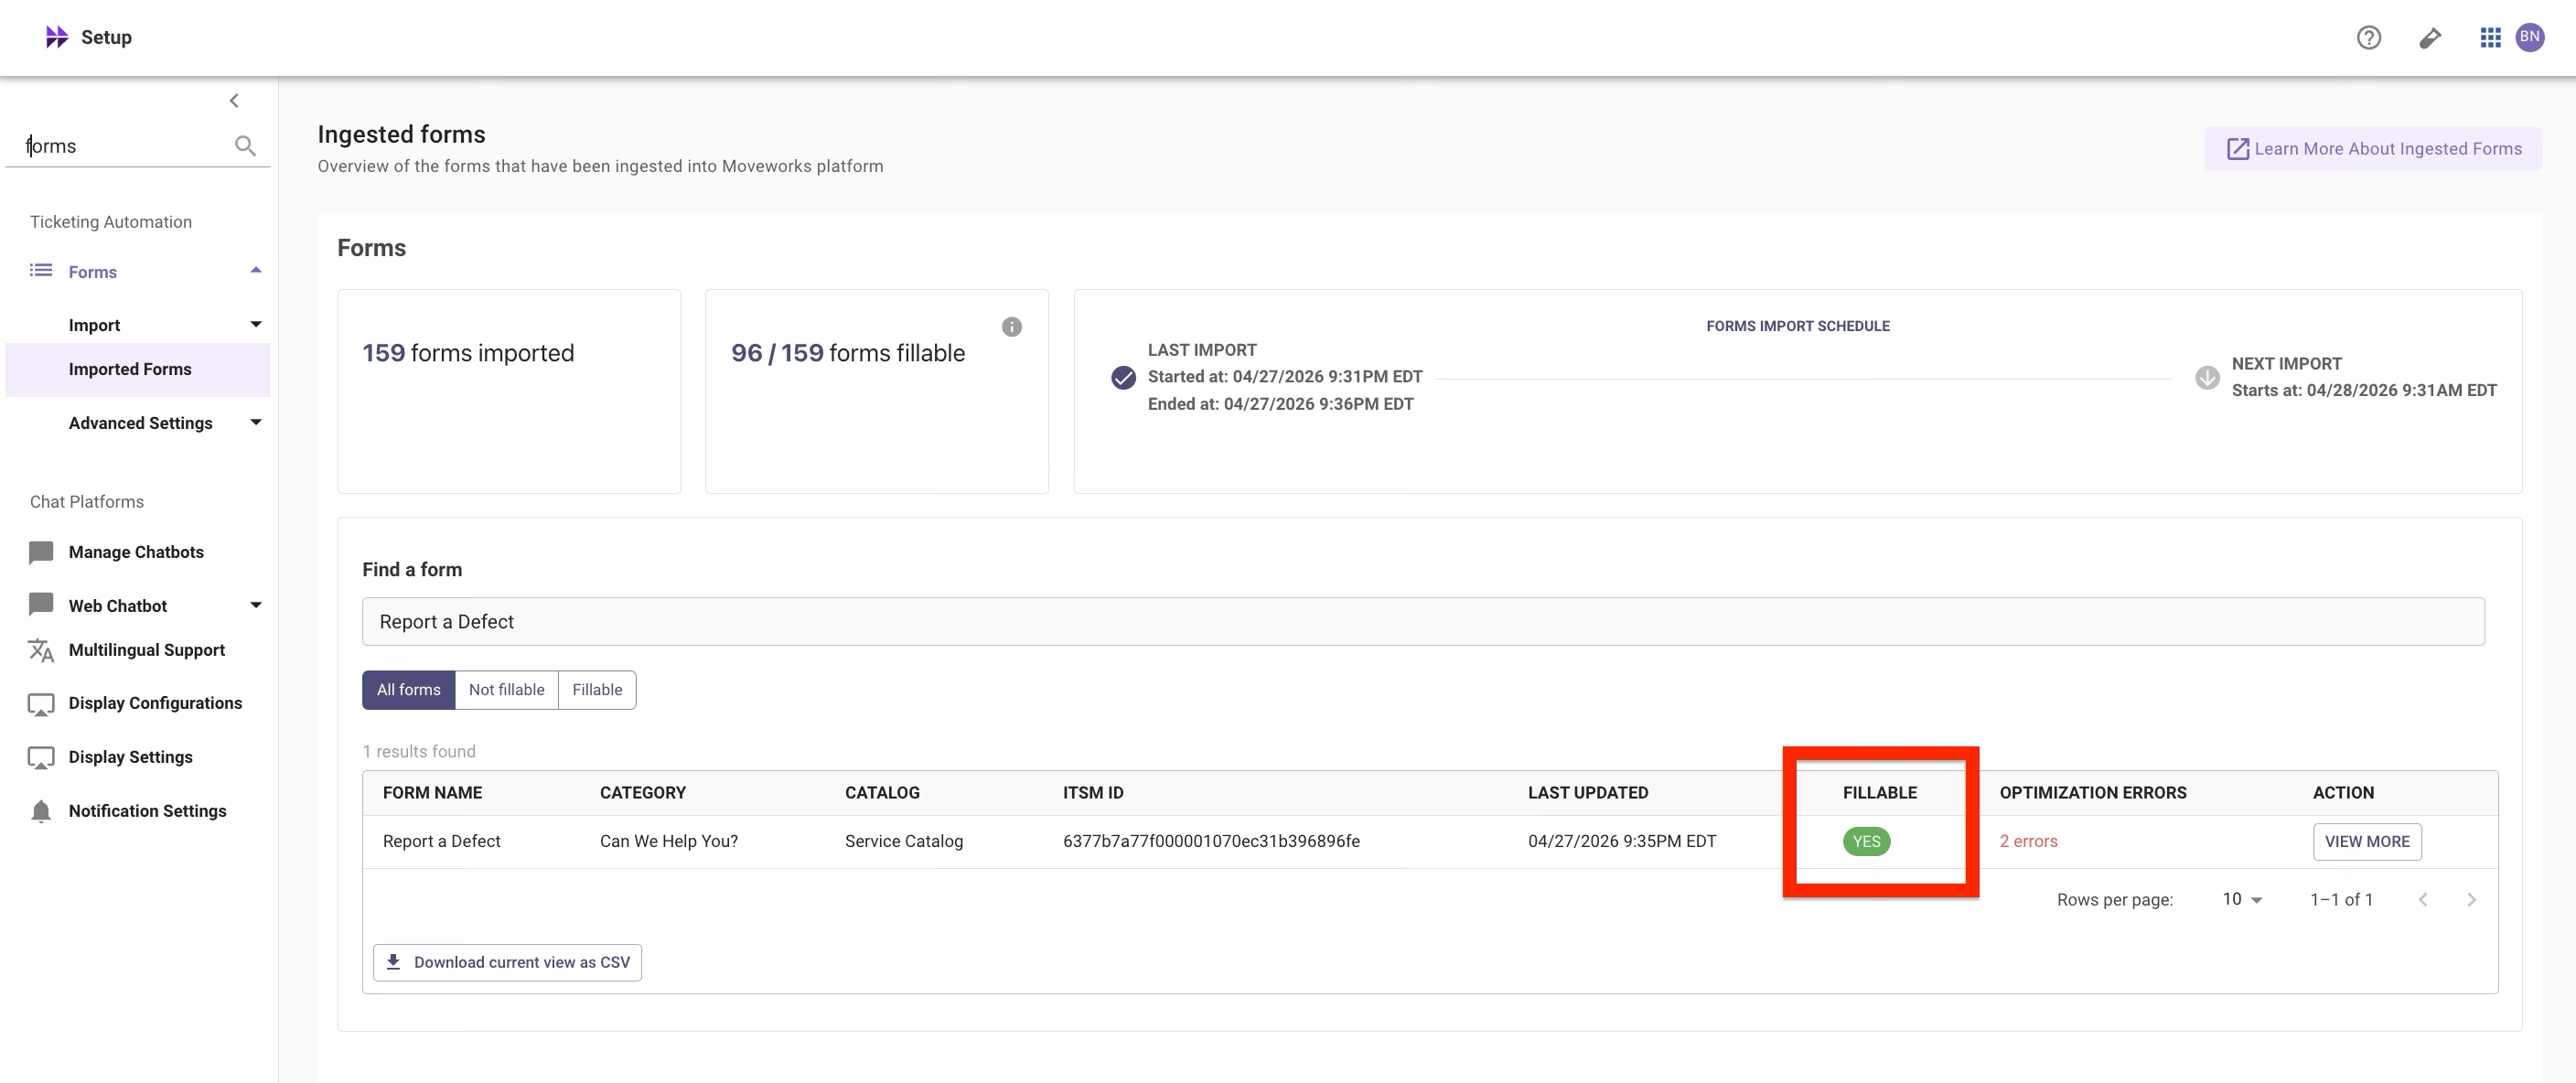Open the BN user avatar menu
2576x1083 pixels.
pyautogui.click(x=2530, y=37)
